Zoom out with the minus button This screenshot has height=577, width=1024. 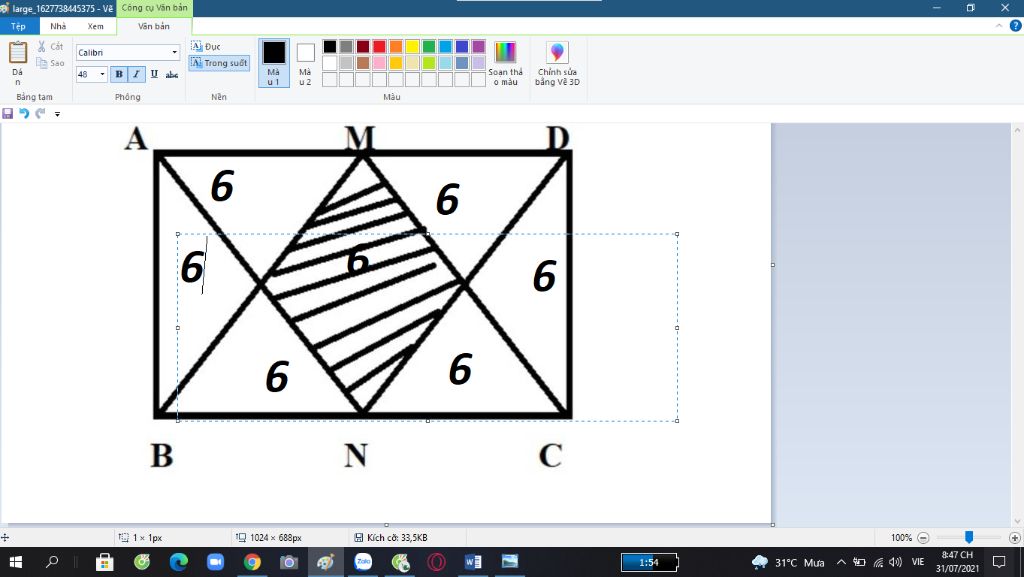pyautogui.click(x=923, y=538)
